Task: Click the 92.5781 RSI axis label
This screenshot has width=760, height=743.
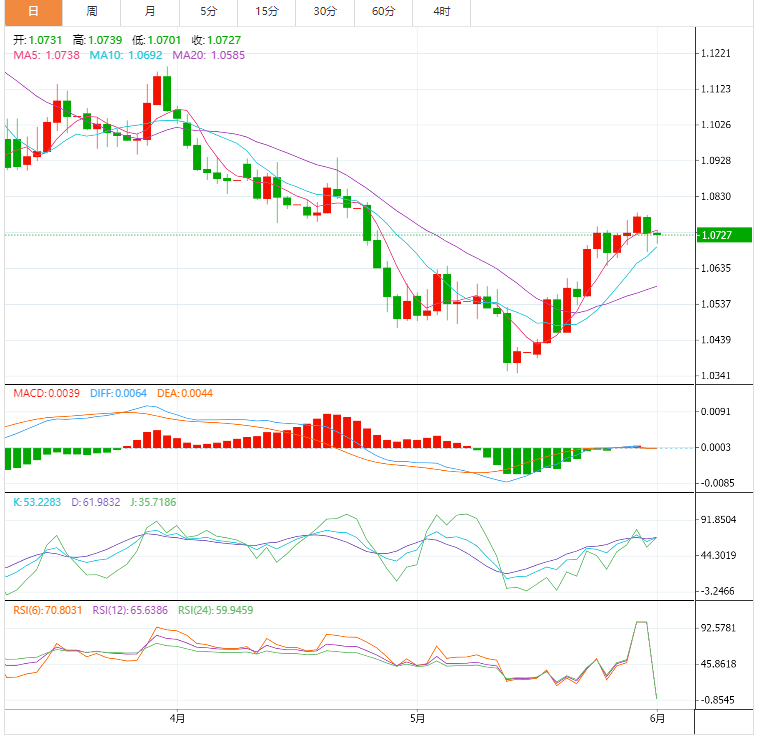Action: pos(719,629)
